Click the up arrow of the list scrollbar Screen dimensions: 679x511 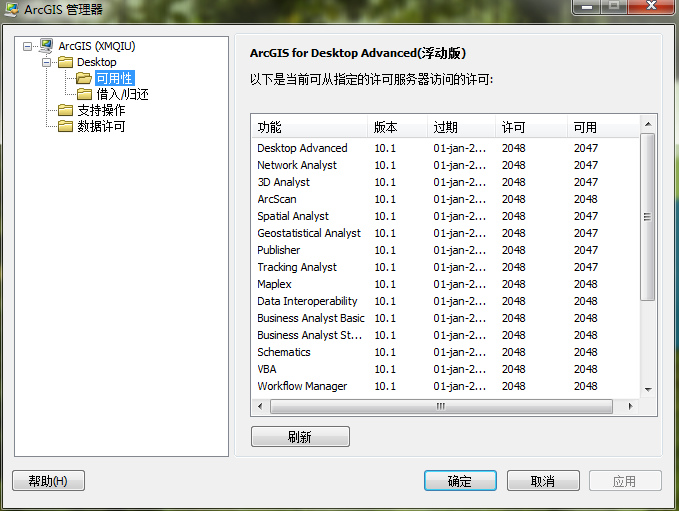[x=648, y=124]
